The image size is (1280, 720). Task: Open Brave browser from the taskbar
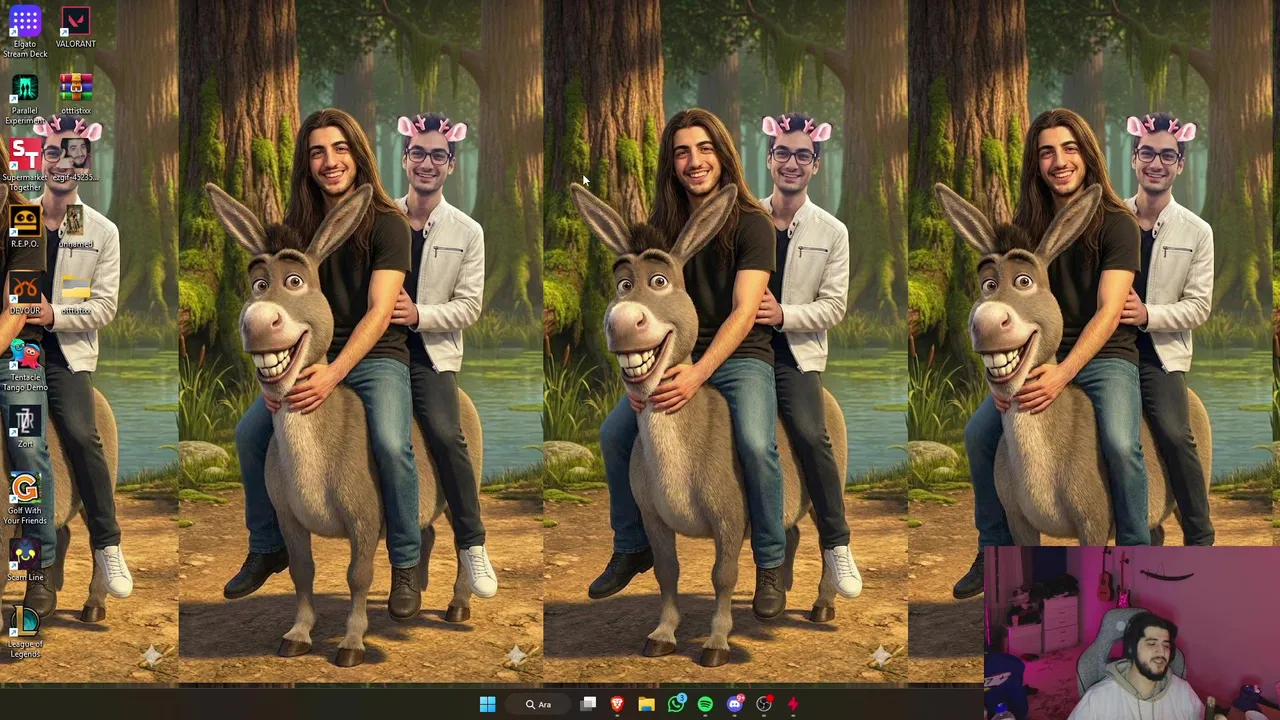point(617,704)
